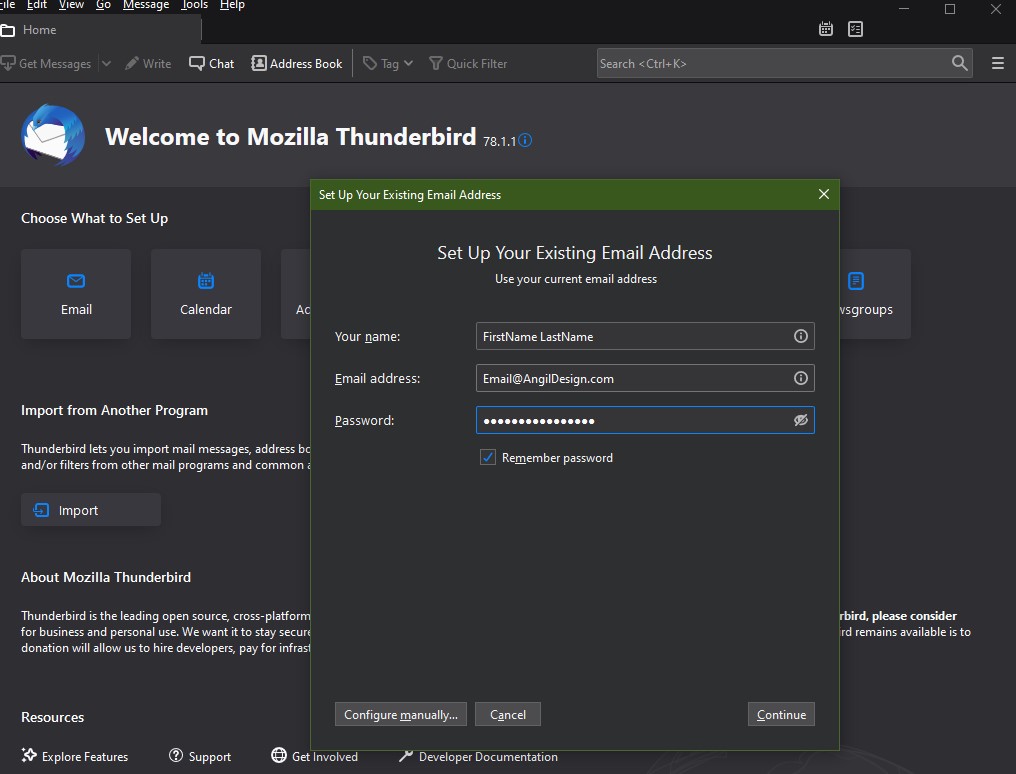Open the Edit menu
1016x774 pixels.
tap(36, 5)
